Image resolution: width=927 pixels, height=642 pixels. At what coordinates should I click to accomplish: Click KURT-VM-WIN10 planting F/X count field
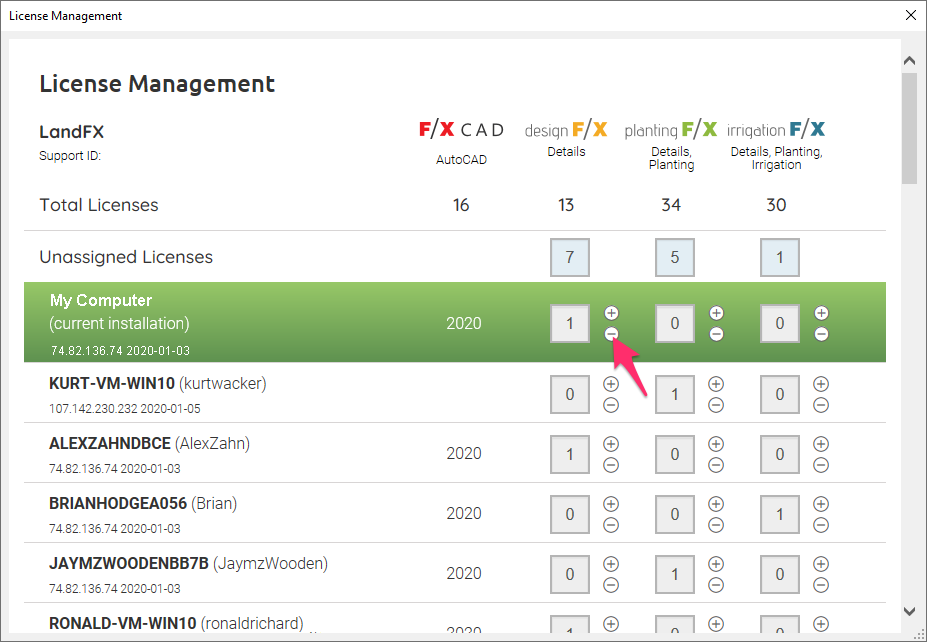click(675, 394)
